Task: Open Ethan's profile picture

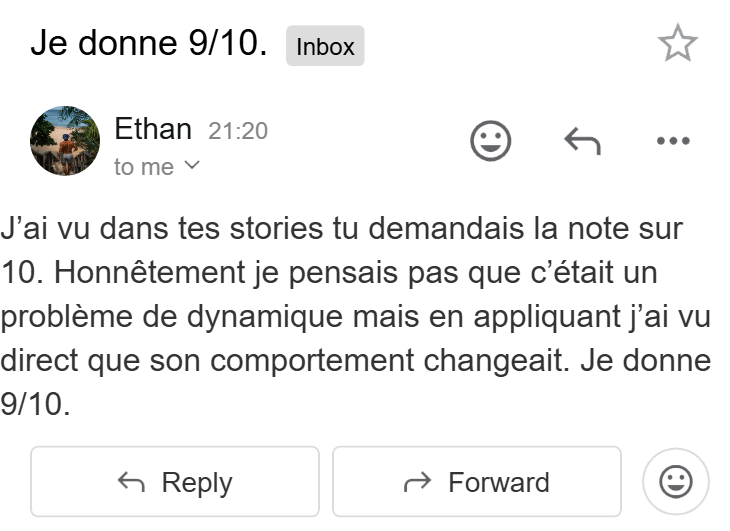Action: (x=65, y=141)
